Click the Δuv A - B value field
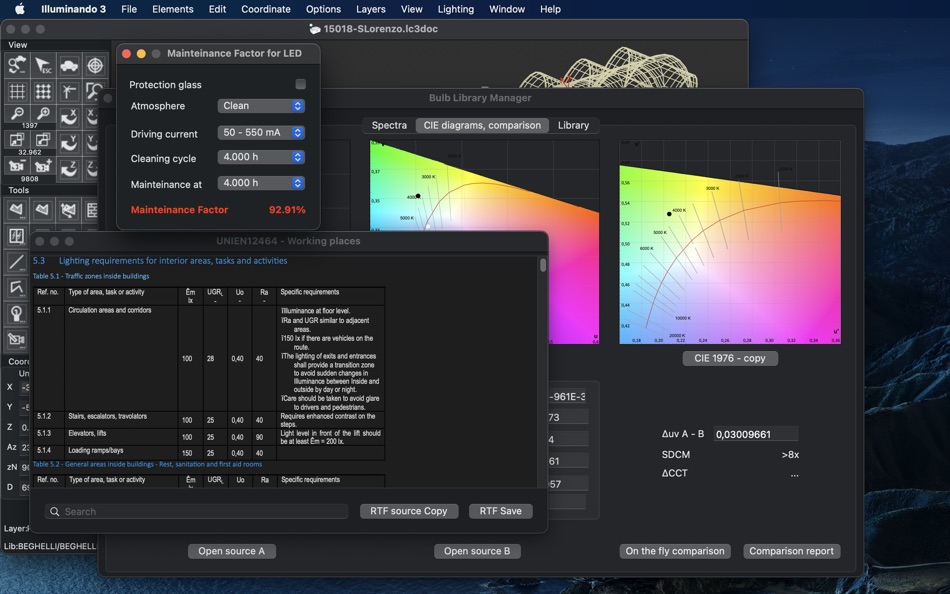The width and height of the screenshot is (950, 594). (755, 434)
